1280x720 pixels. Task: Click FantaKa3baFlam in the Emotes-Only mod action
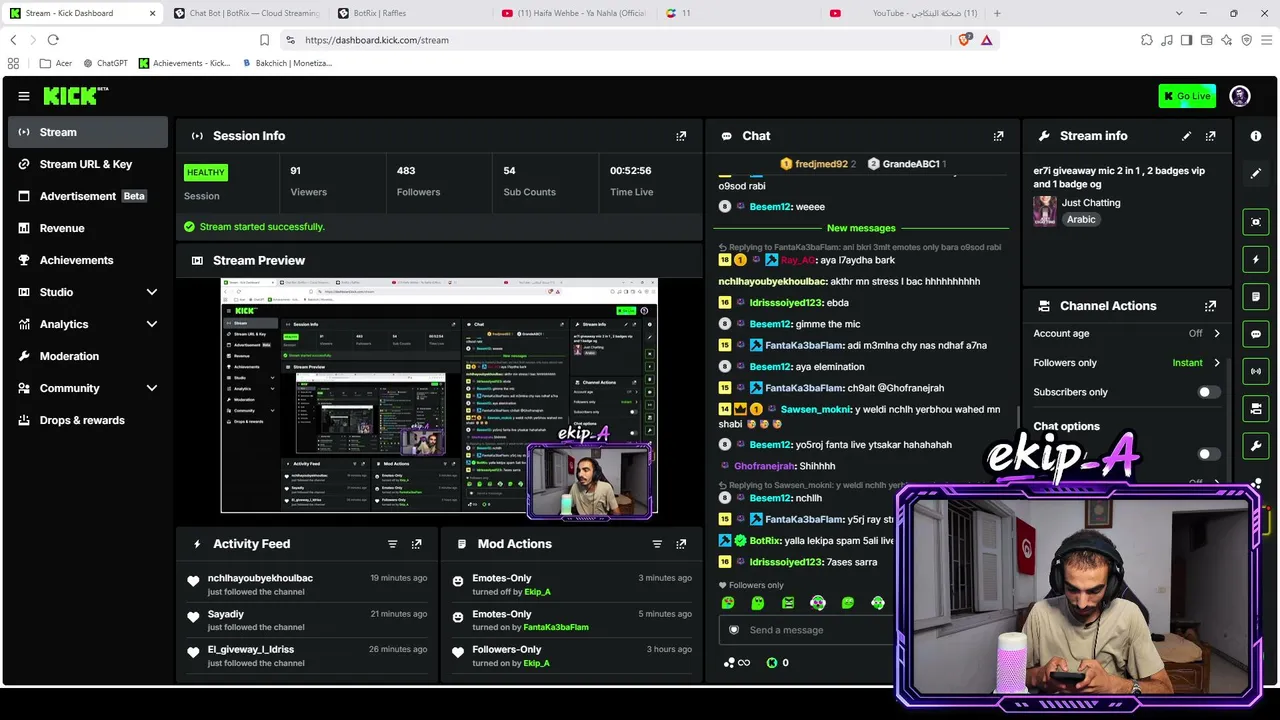click(556, 627)
